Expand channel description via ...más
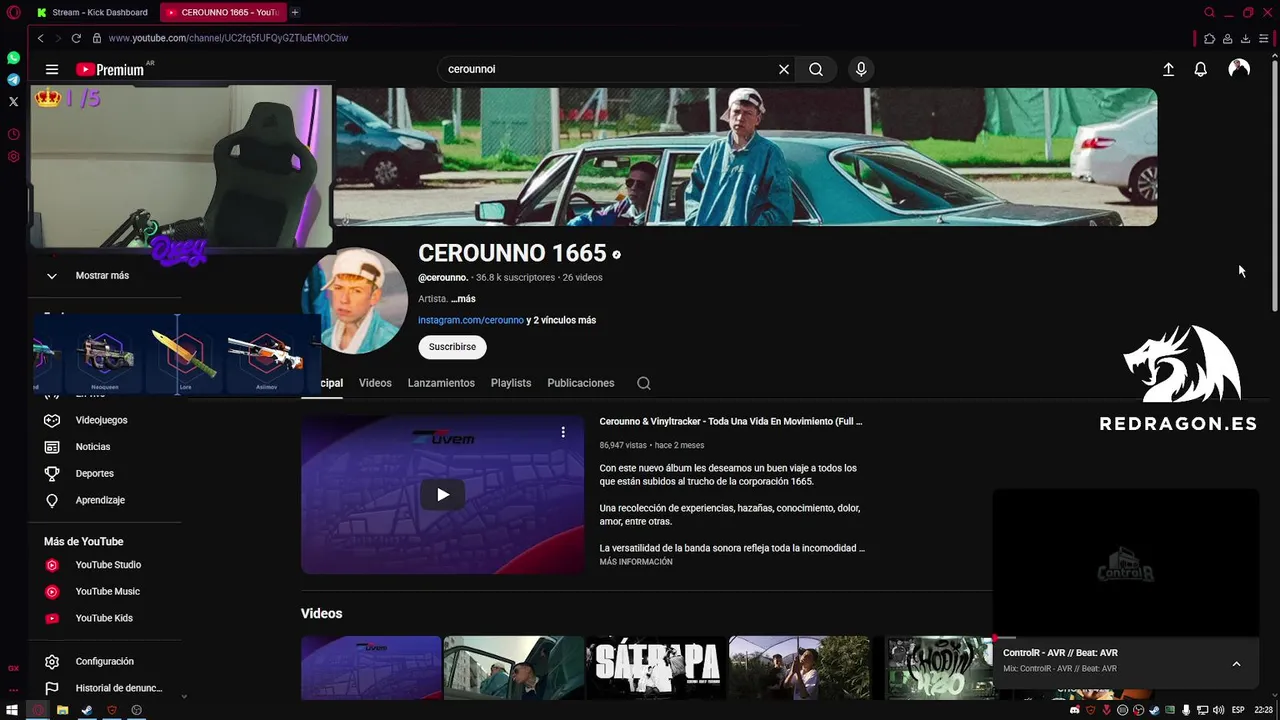The image size is (1280, 720). [x=463, y=299]
